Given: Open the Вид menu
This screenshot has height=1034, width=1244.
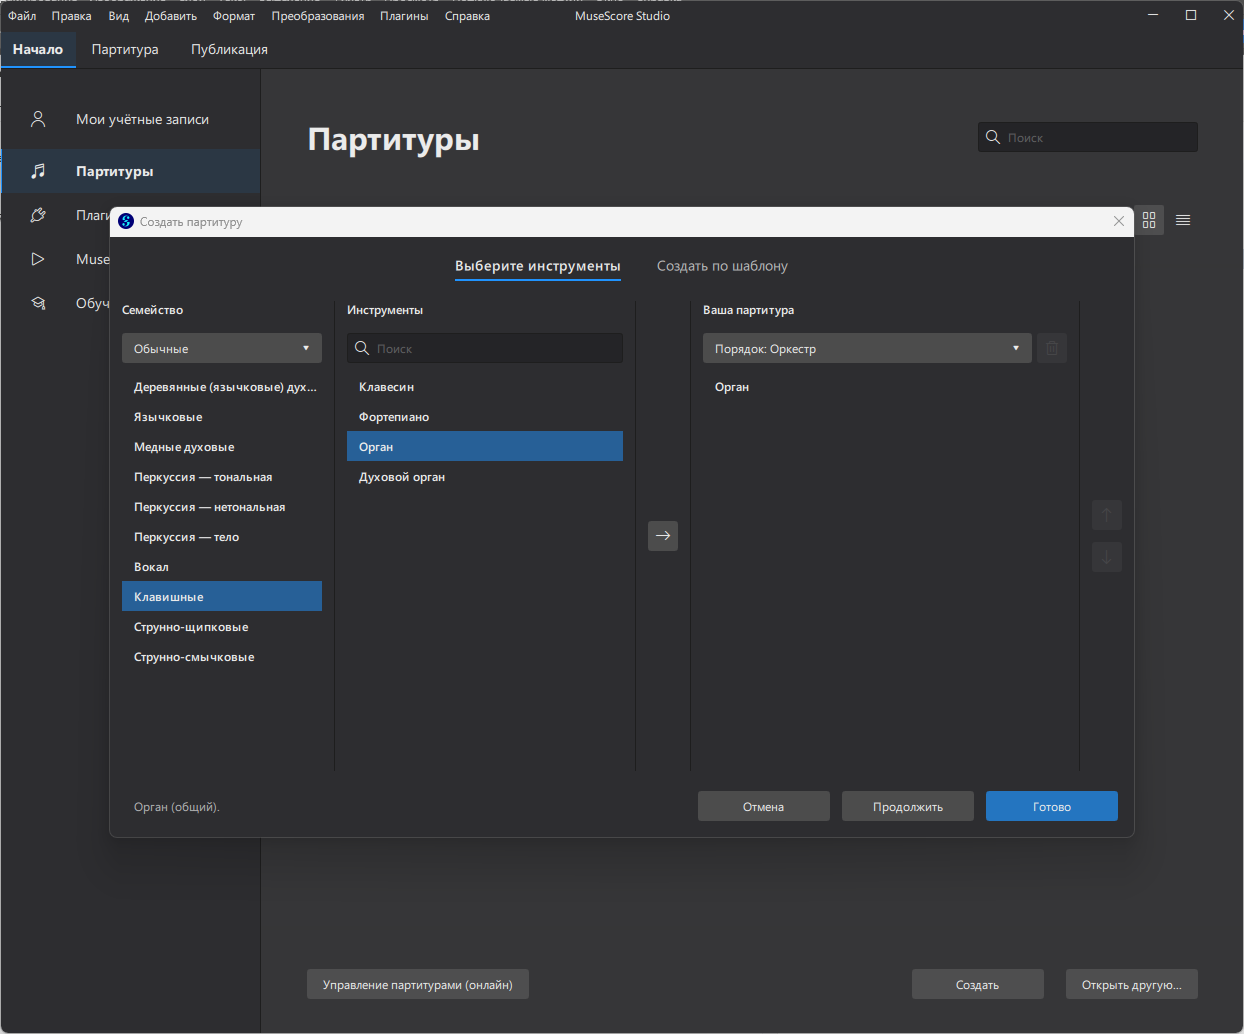Looking at the screenshot, I should coord(119,16).
